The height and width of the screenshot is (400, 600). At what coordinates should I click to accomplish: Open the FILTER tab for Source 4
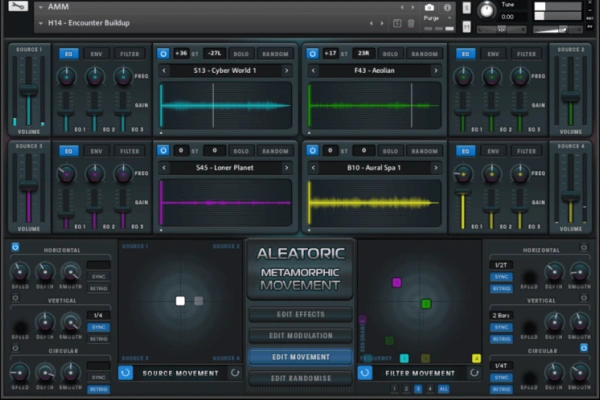tap(526, 150)
